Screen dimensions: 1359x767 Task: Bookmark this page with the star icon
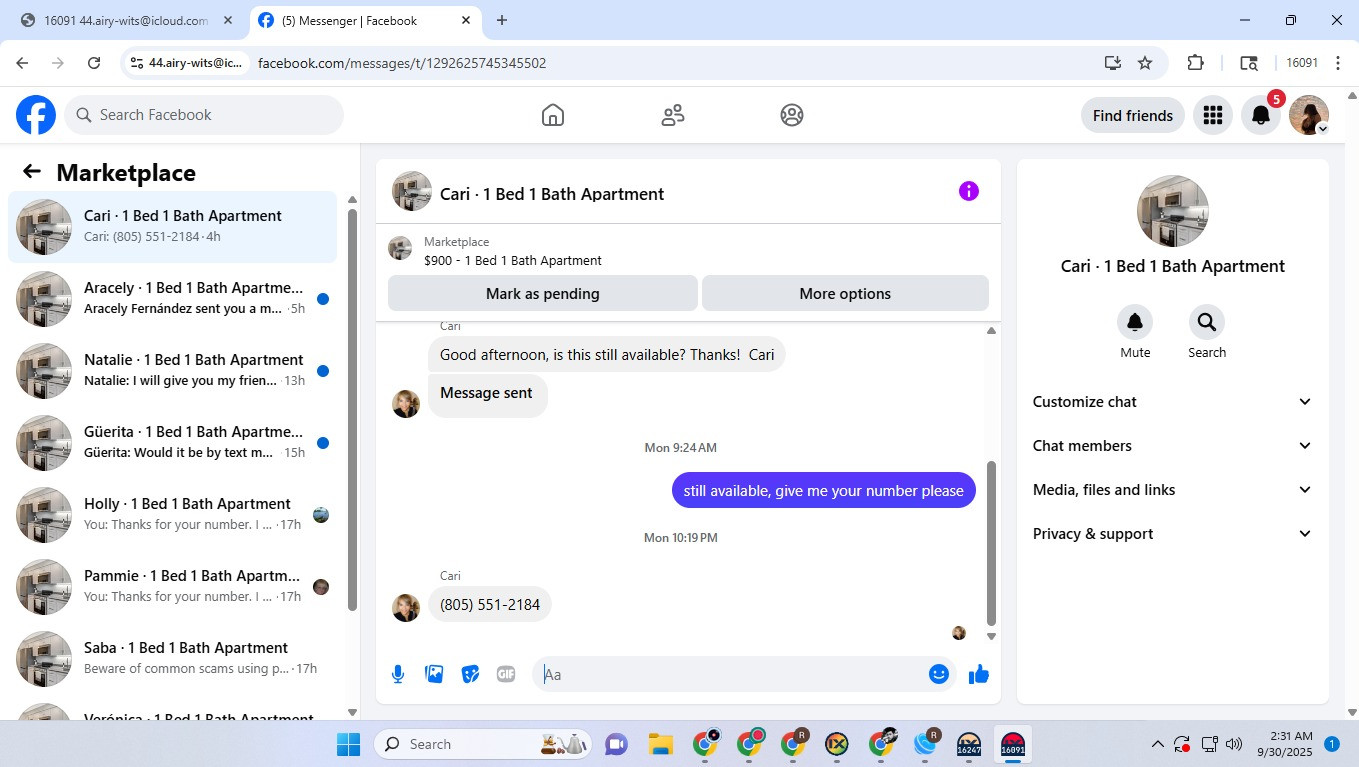click(x=1145, y=63)
